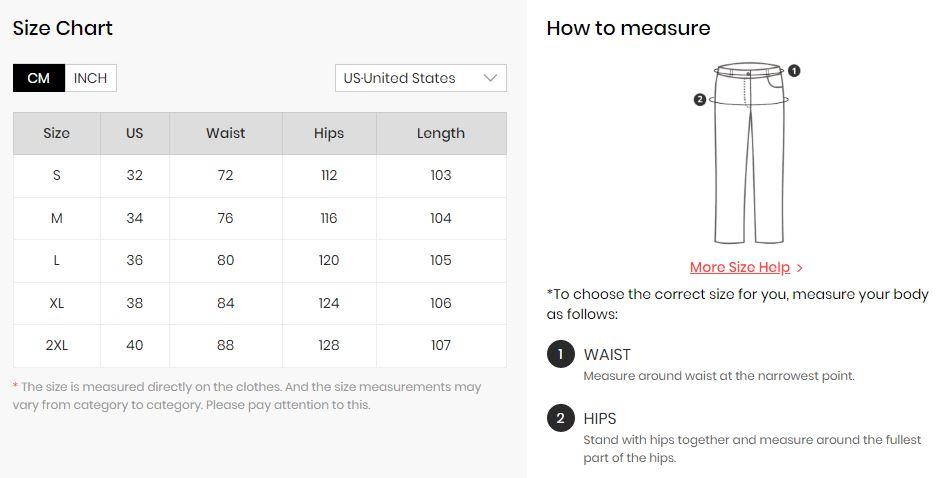Select the Hips column header

click(x=329, y=134)
